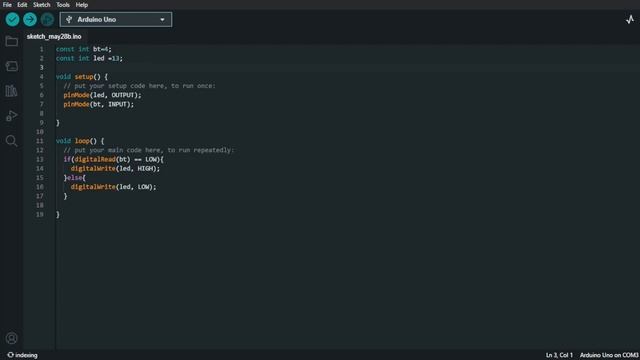Screen dimensions: 640x360
Task: Click the Upload arrow button
Action: [30, 19]
